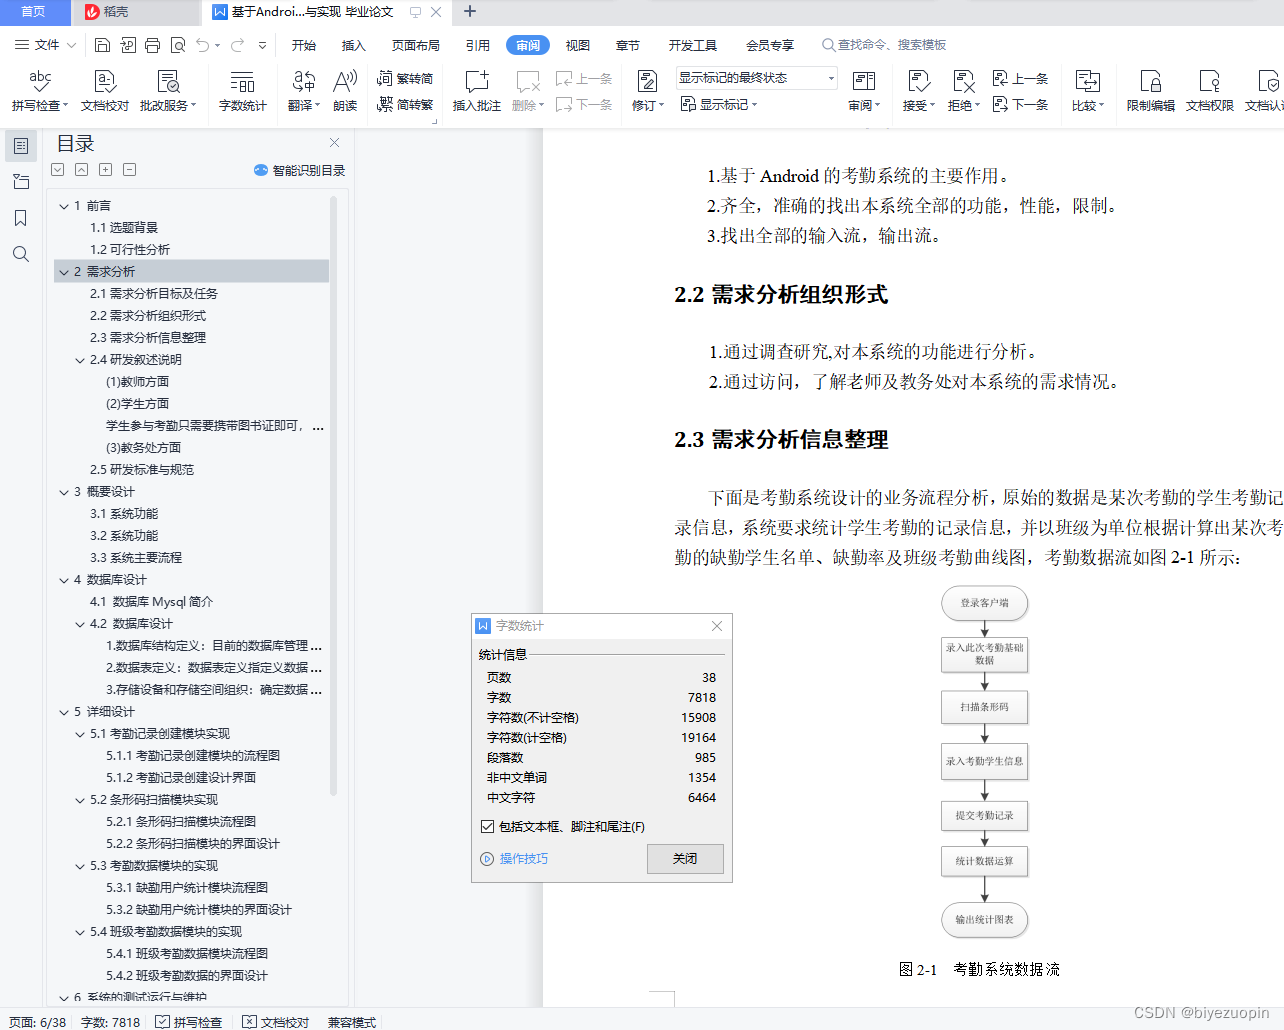Image resolution: width=1284 pixels, height=1030 pixels.
Task: Jump to '3.3 系统主要流程' in outline
Action: click(x=136, y=558)
